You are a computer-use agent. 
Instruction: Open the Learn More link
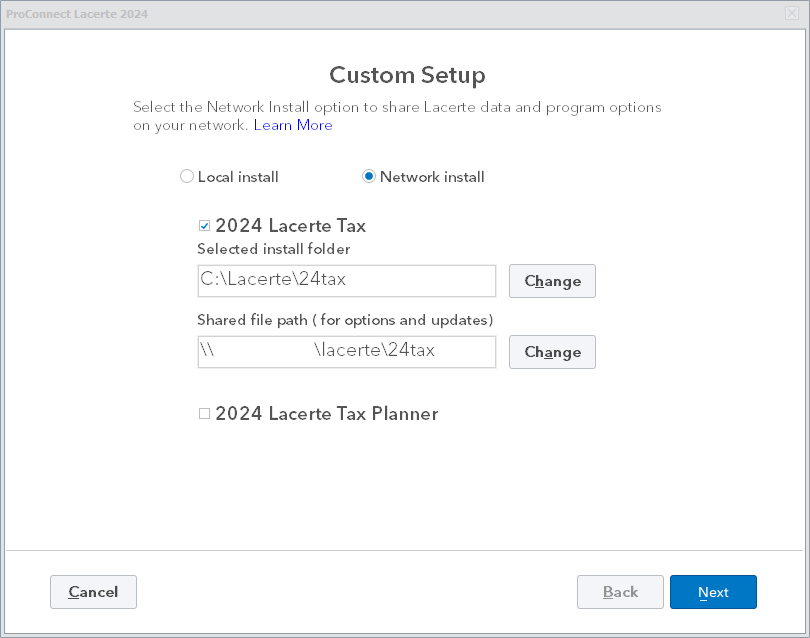point(293,125)
